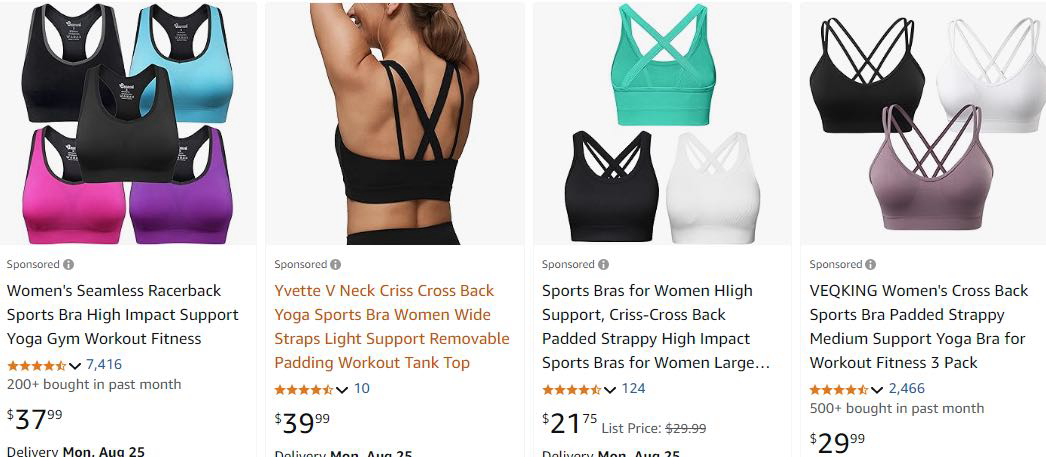The image size is (1046, 457).
Task: Click star rating of HIigh Support sports bras
Action: [572, 389]
